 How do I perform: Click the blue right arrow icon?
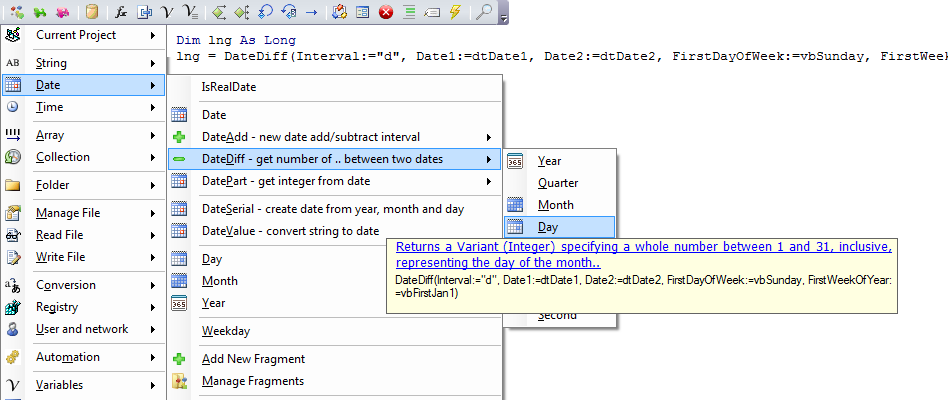(x=311, y=12)
